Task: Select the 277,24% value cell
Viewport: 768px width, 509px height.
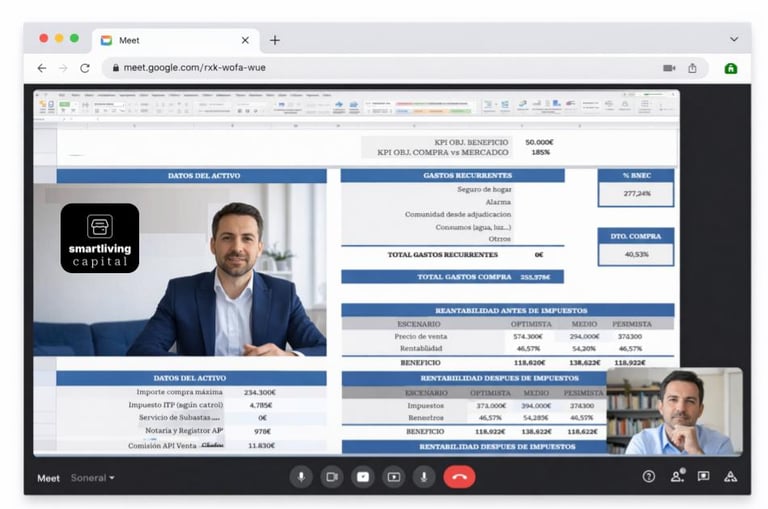Action: click(636, 194)
